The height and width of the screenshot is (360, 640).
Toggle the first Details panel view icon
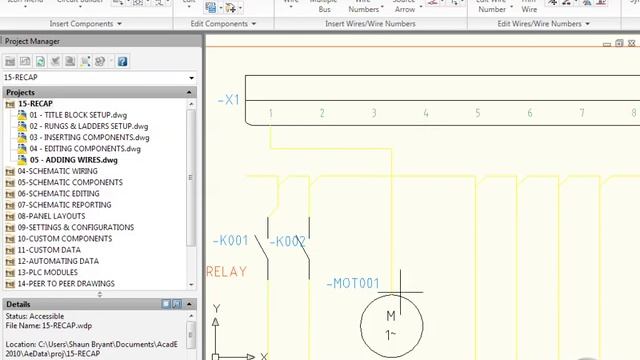(x=166, y=304)
